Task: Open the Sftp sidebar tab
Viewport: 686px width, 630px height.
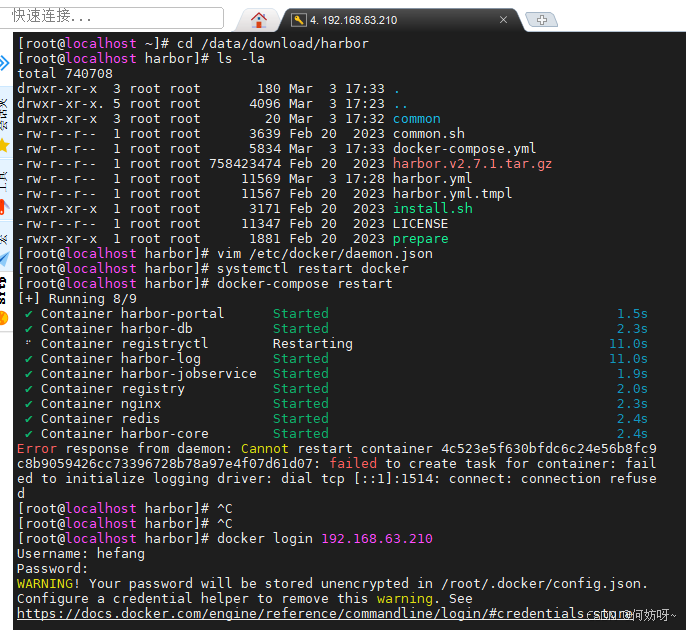Action: (x=4, y=302)
